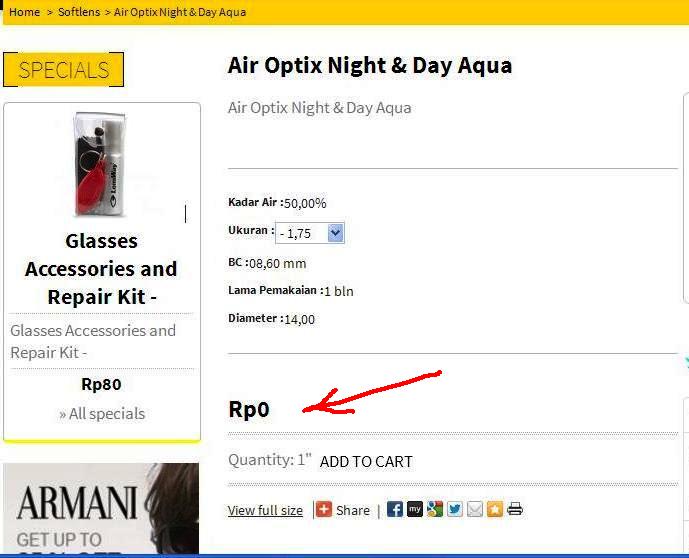
Task: Open All specials link
Action: 102,413
